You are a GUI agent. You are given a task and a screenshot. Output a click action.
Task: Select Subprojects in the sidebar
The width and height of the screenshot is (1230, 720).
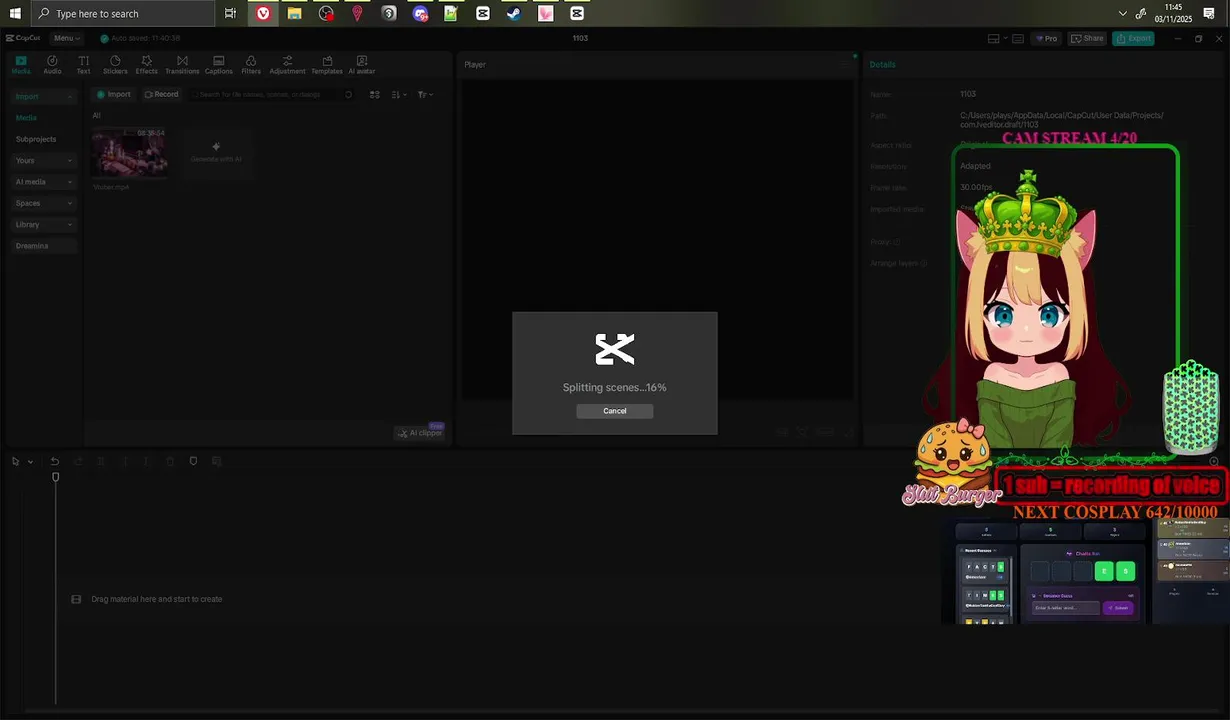36,139
